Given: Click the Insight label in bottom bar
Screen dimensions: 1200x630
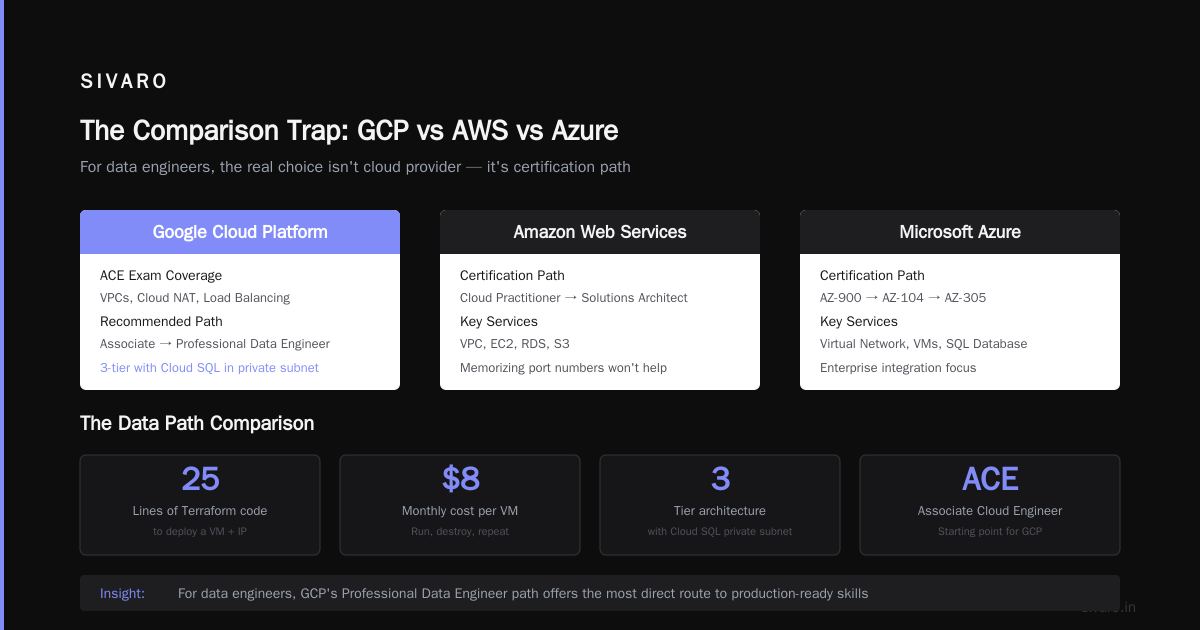Looking at the screenshot, I should [122, 593].
